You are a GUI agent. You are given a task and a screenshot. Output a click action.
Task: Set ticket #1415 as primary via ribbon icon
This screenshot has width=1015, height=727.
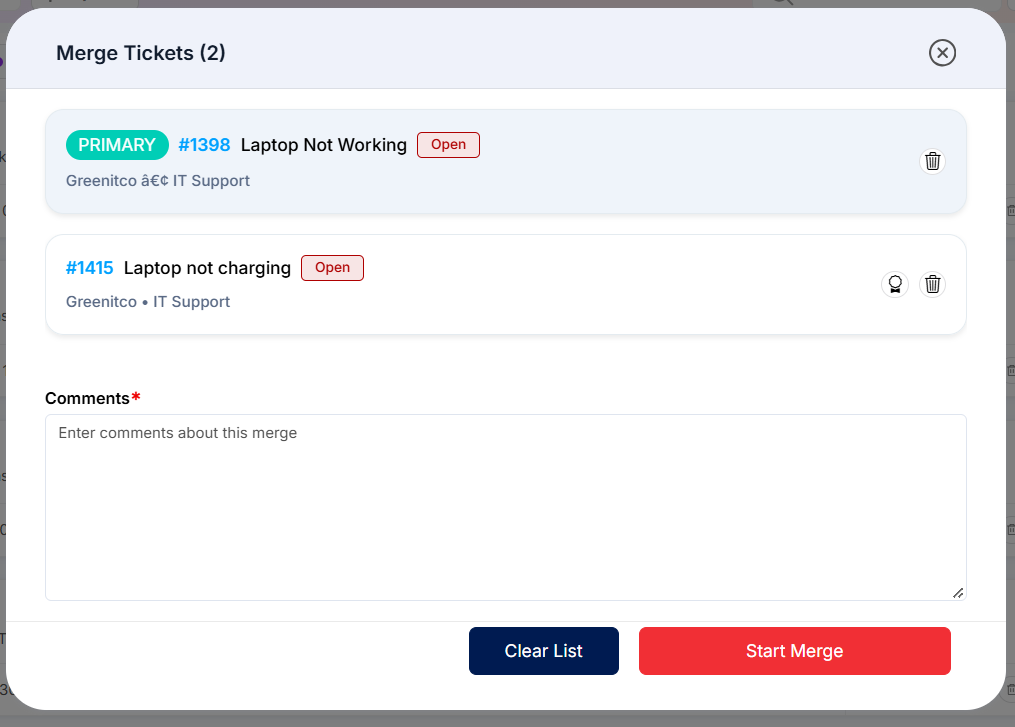(895, 284)
